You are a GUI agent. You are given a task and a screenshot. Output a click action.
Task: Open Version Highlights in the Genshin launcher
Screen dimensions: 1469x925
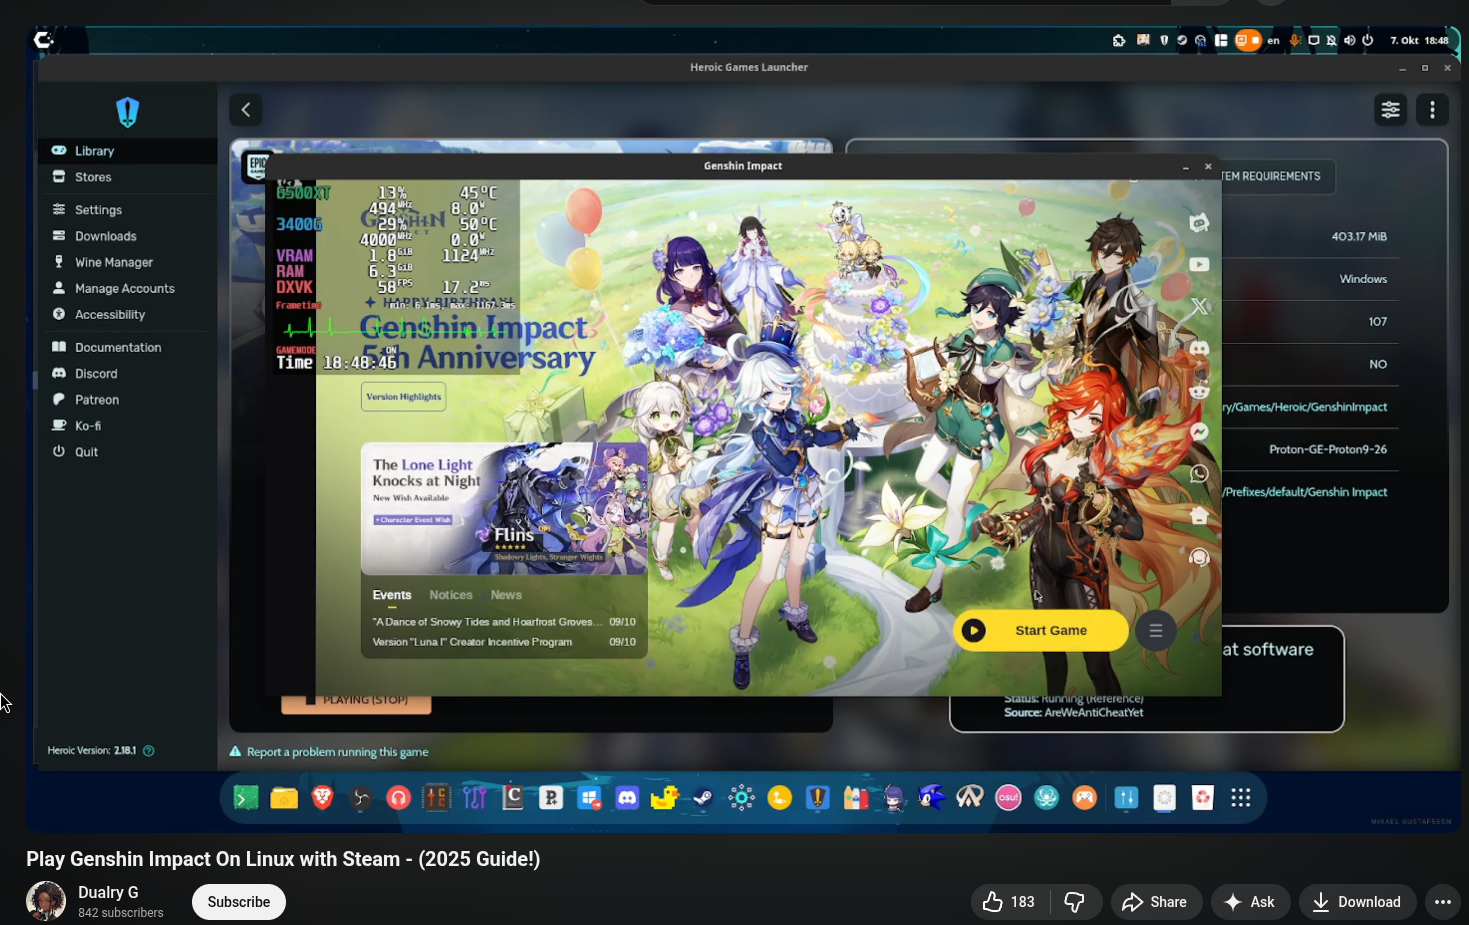(404, 397)
